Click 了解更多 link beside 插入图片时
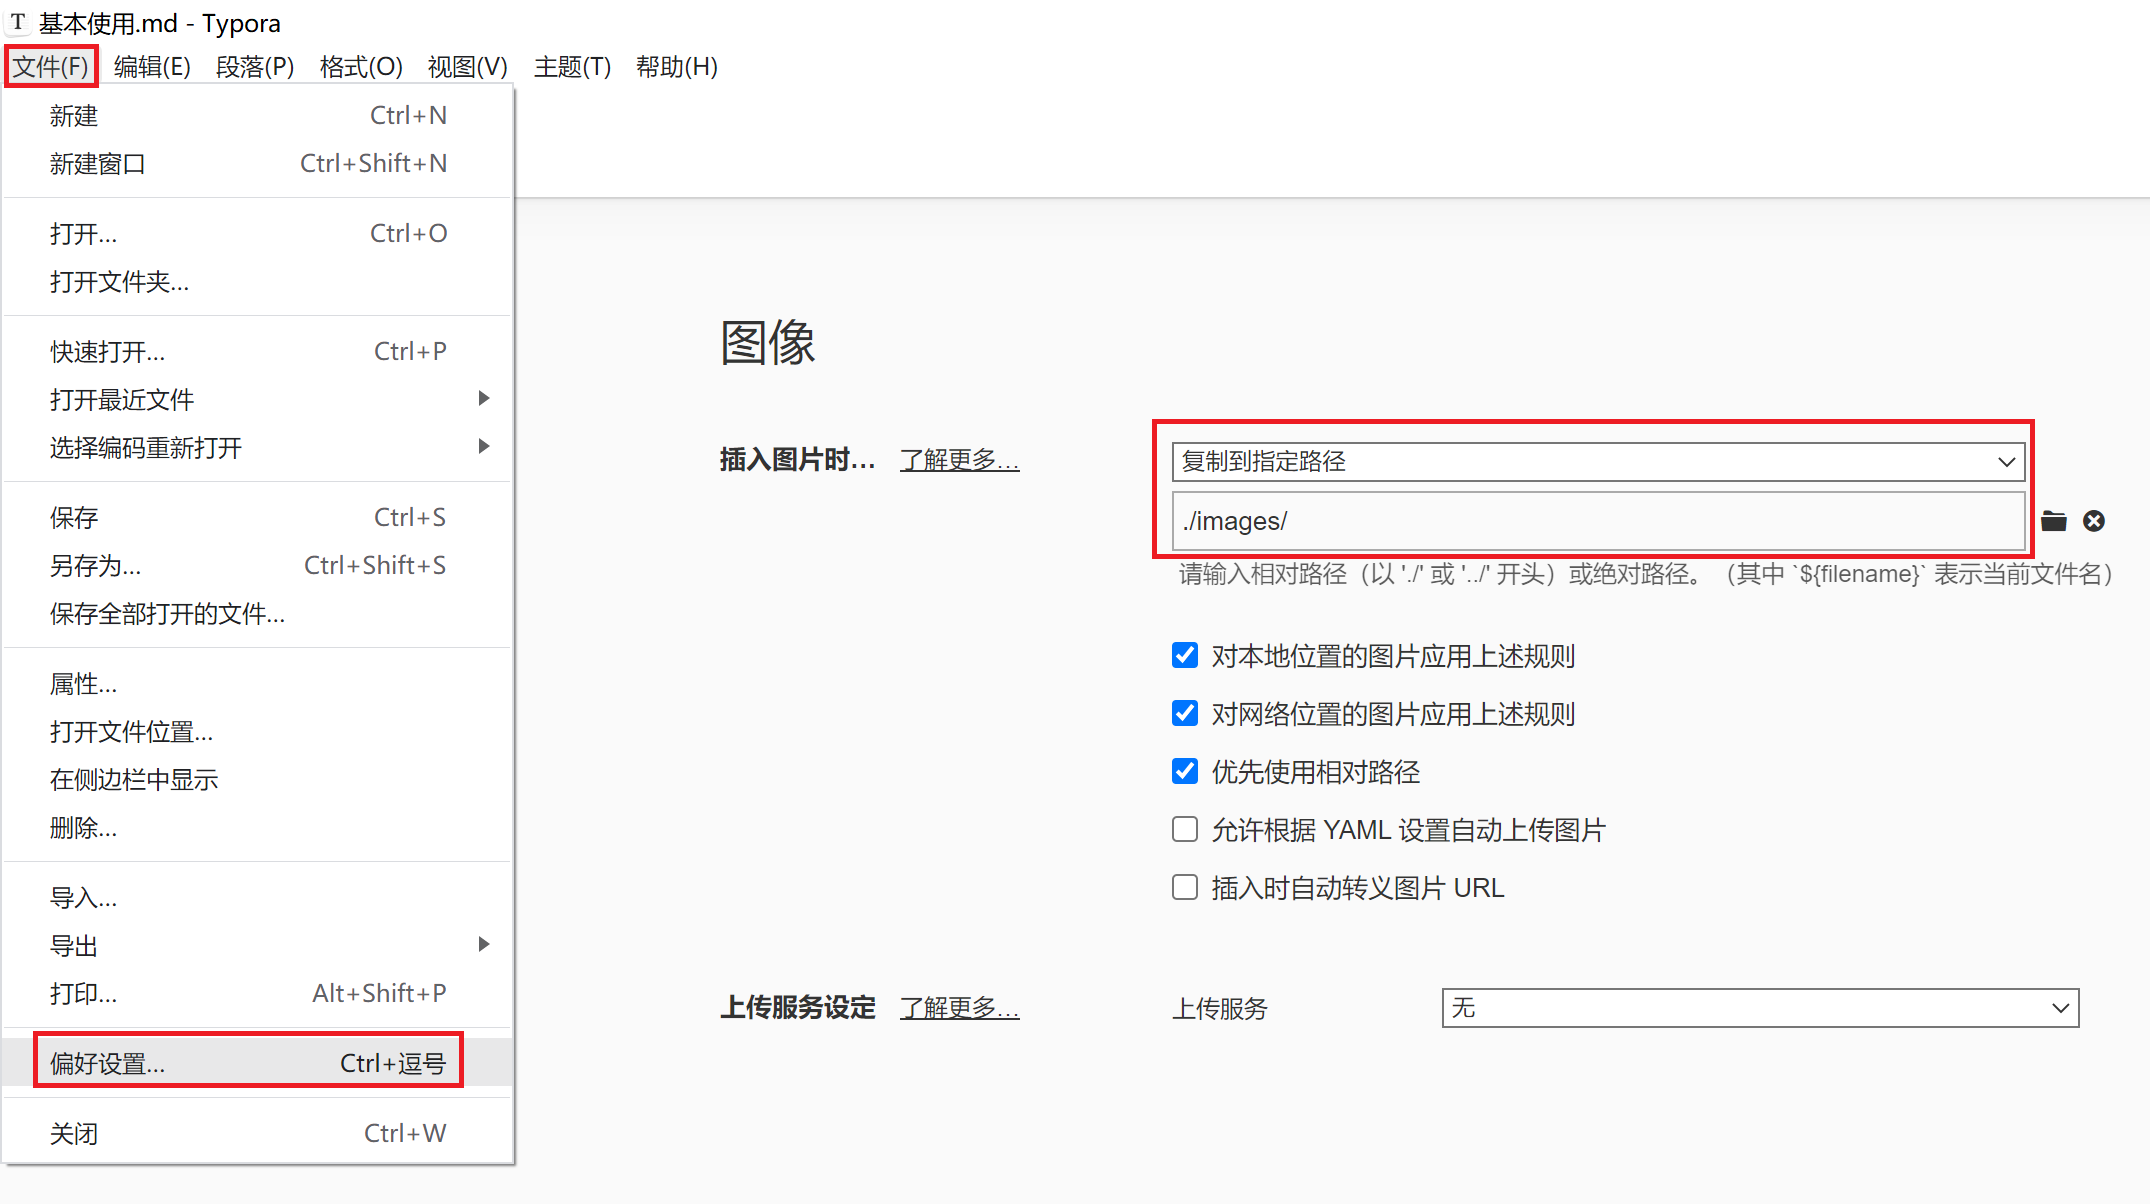Viewport: 2150px width, 1204px height. (x=959, y=460)
